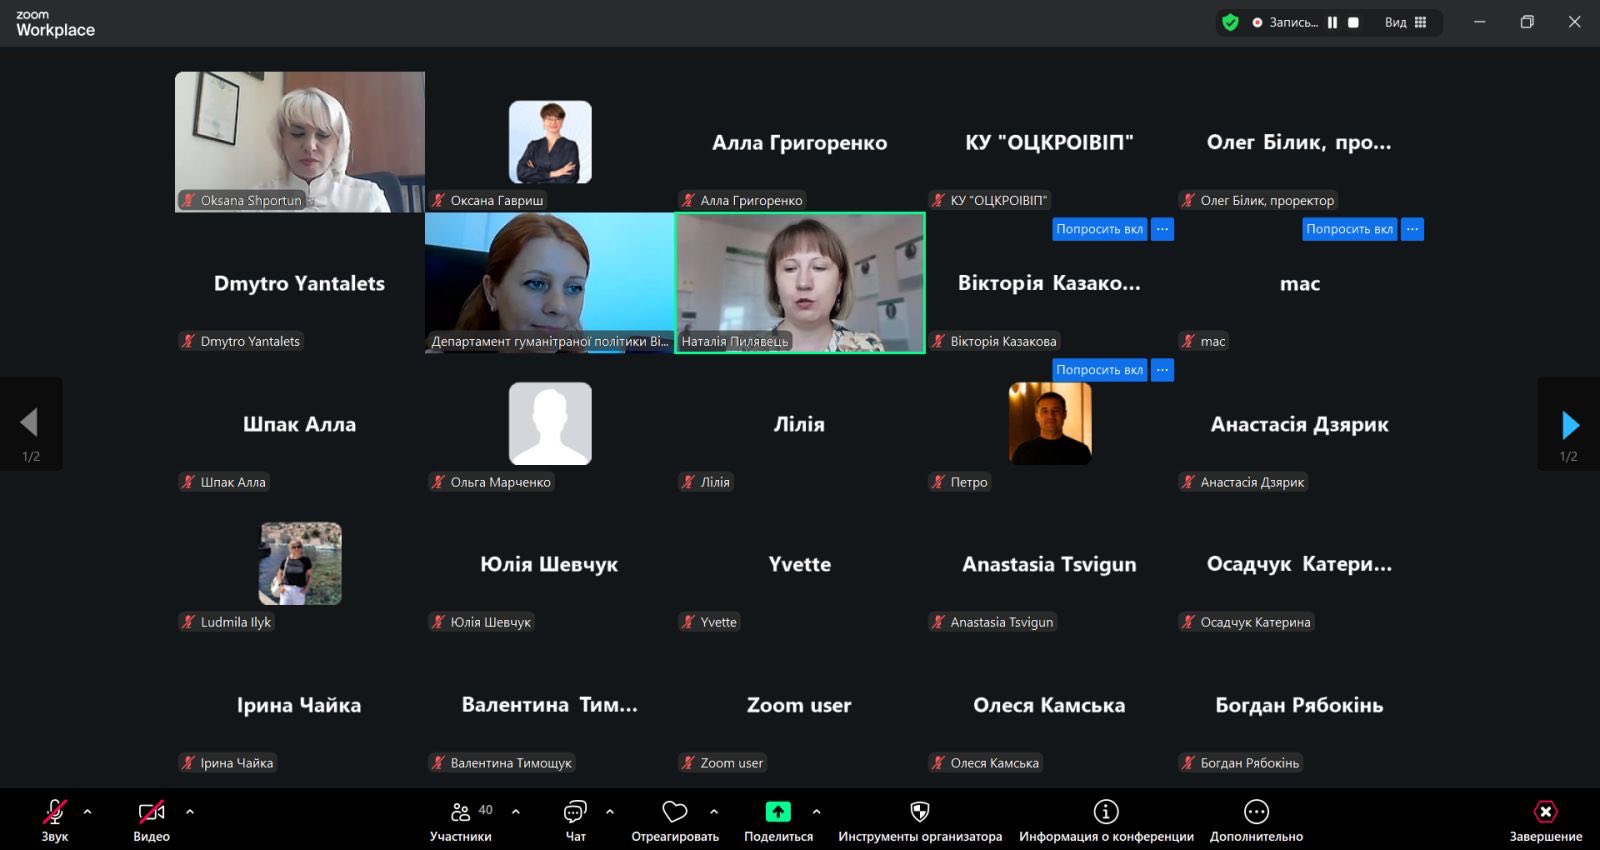The width and height of the screenshot is (1600, 850).
Task: Click the green Share screen icon
Action: coord(778,812)
